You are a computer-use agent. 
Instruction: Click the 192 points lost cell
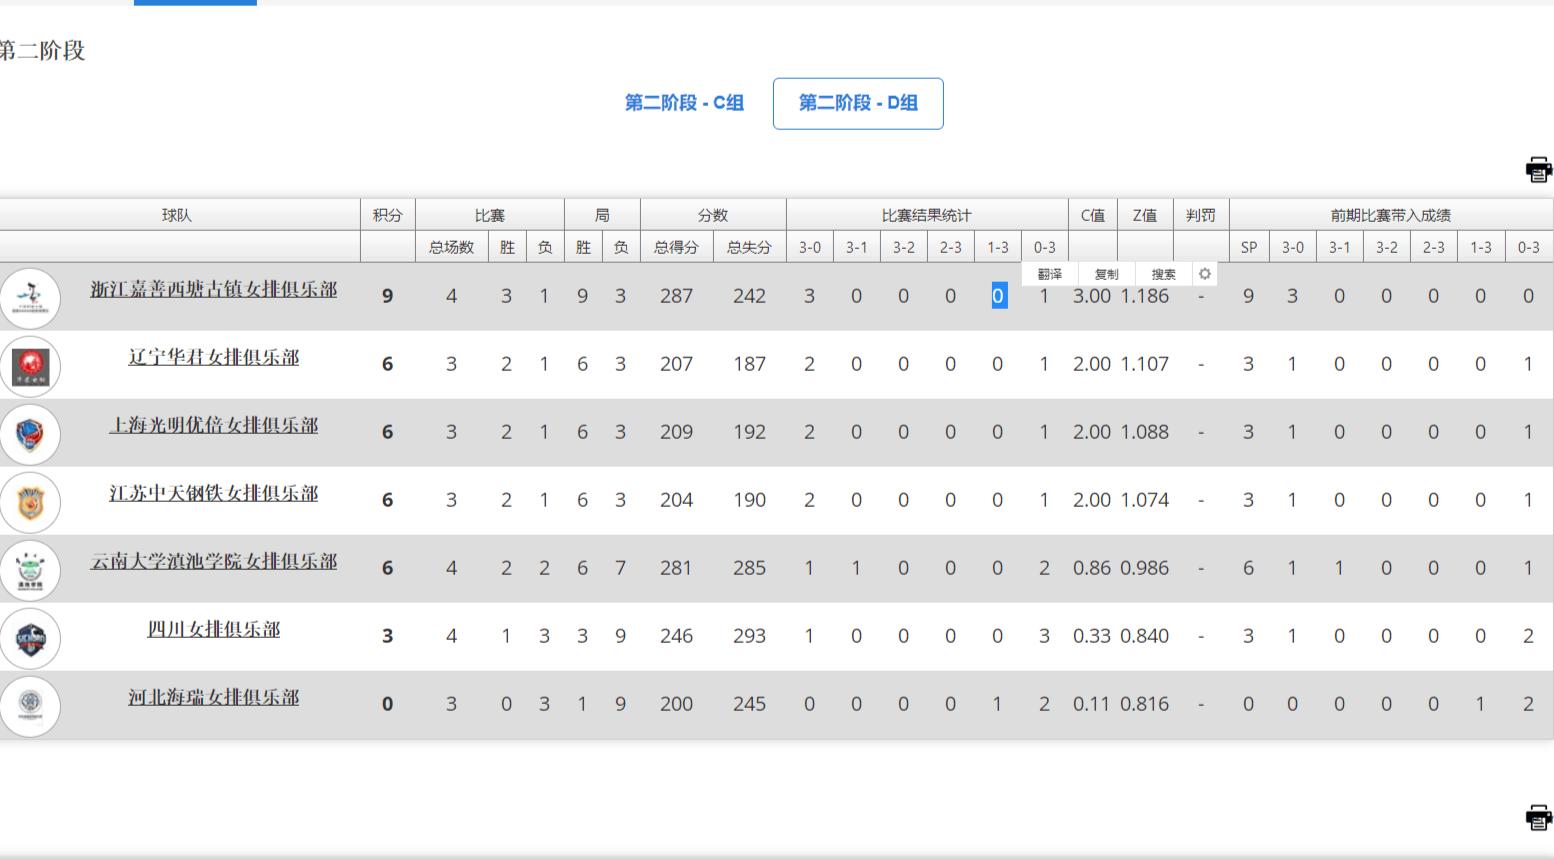click(x=750, y=432)
